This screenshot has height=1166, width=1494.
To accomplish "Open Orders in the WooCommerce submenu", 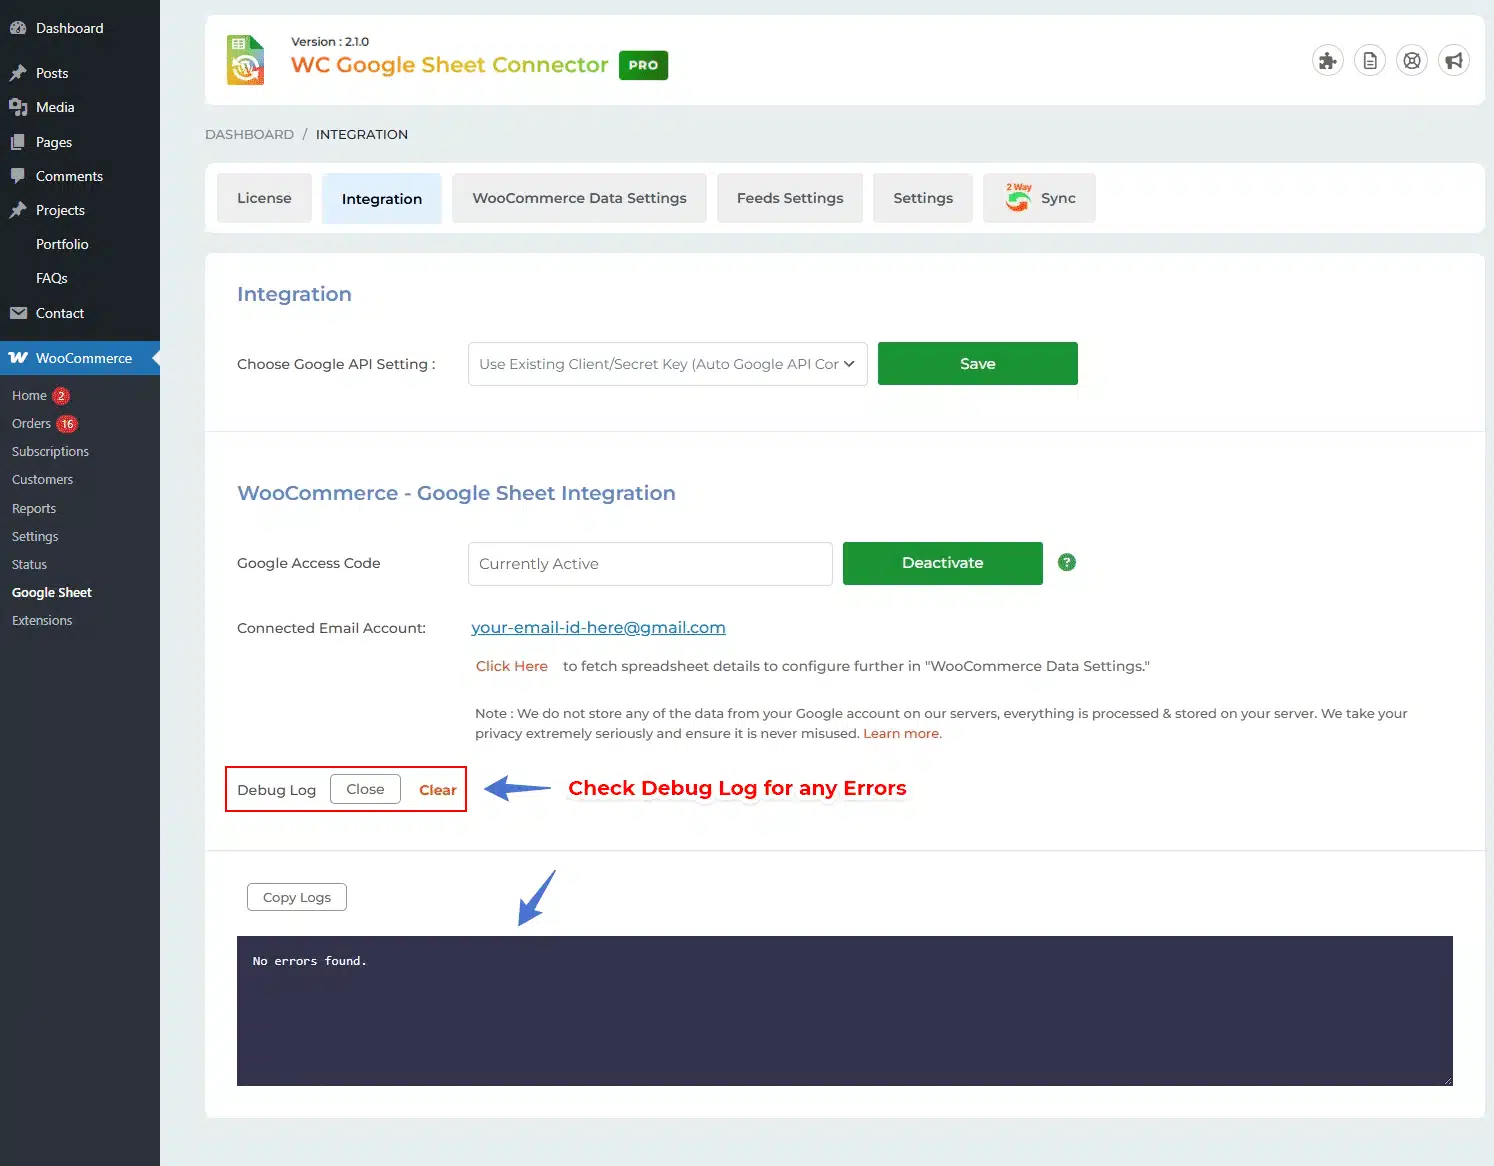I will tap(31, 424).
